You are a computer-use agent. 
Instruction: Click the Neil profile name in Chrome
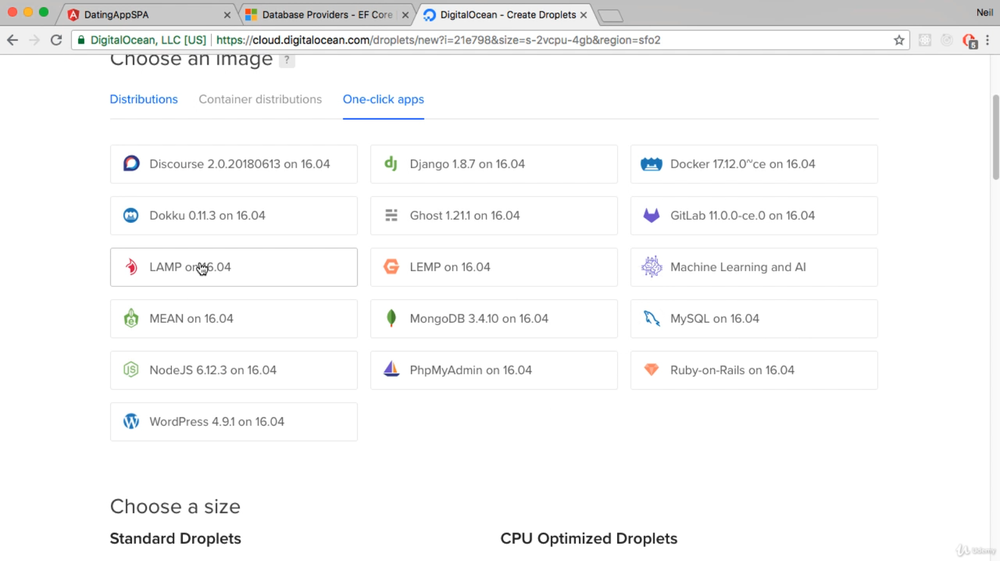985,13
